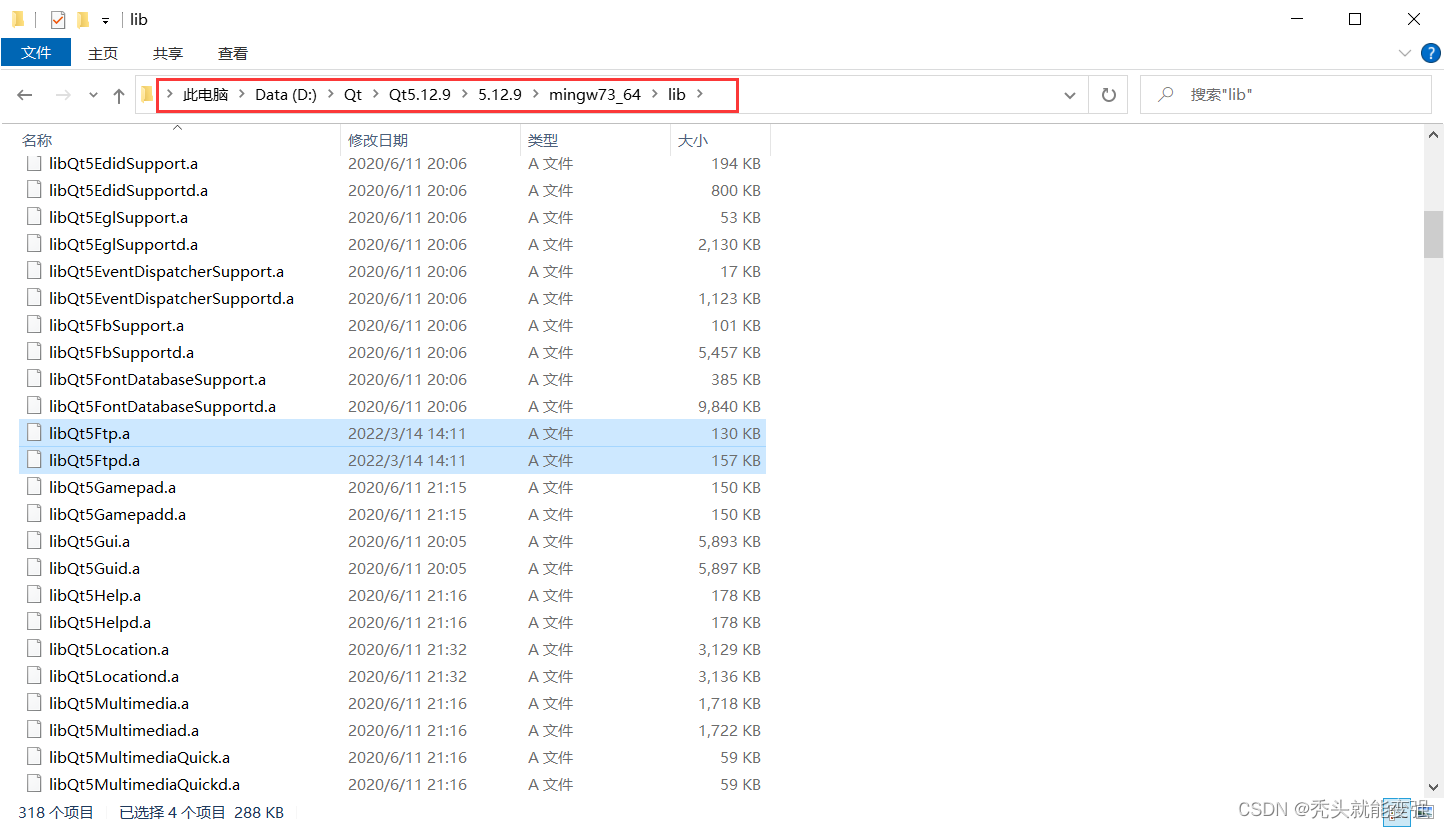
Task: Select file icon of libQt5FbSupport.a
Action: tap(35, 325)
